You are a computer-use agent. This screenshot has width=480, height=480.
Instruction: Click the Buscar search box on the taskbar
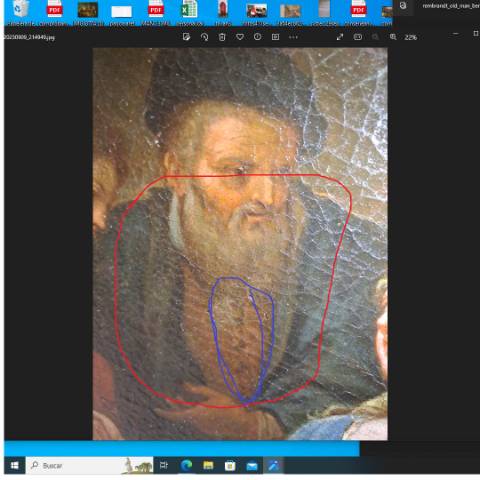(89, 465)
